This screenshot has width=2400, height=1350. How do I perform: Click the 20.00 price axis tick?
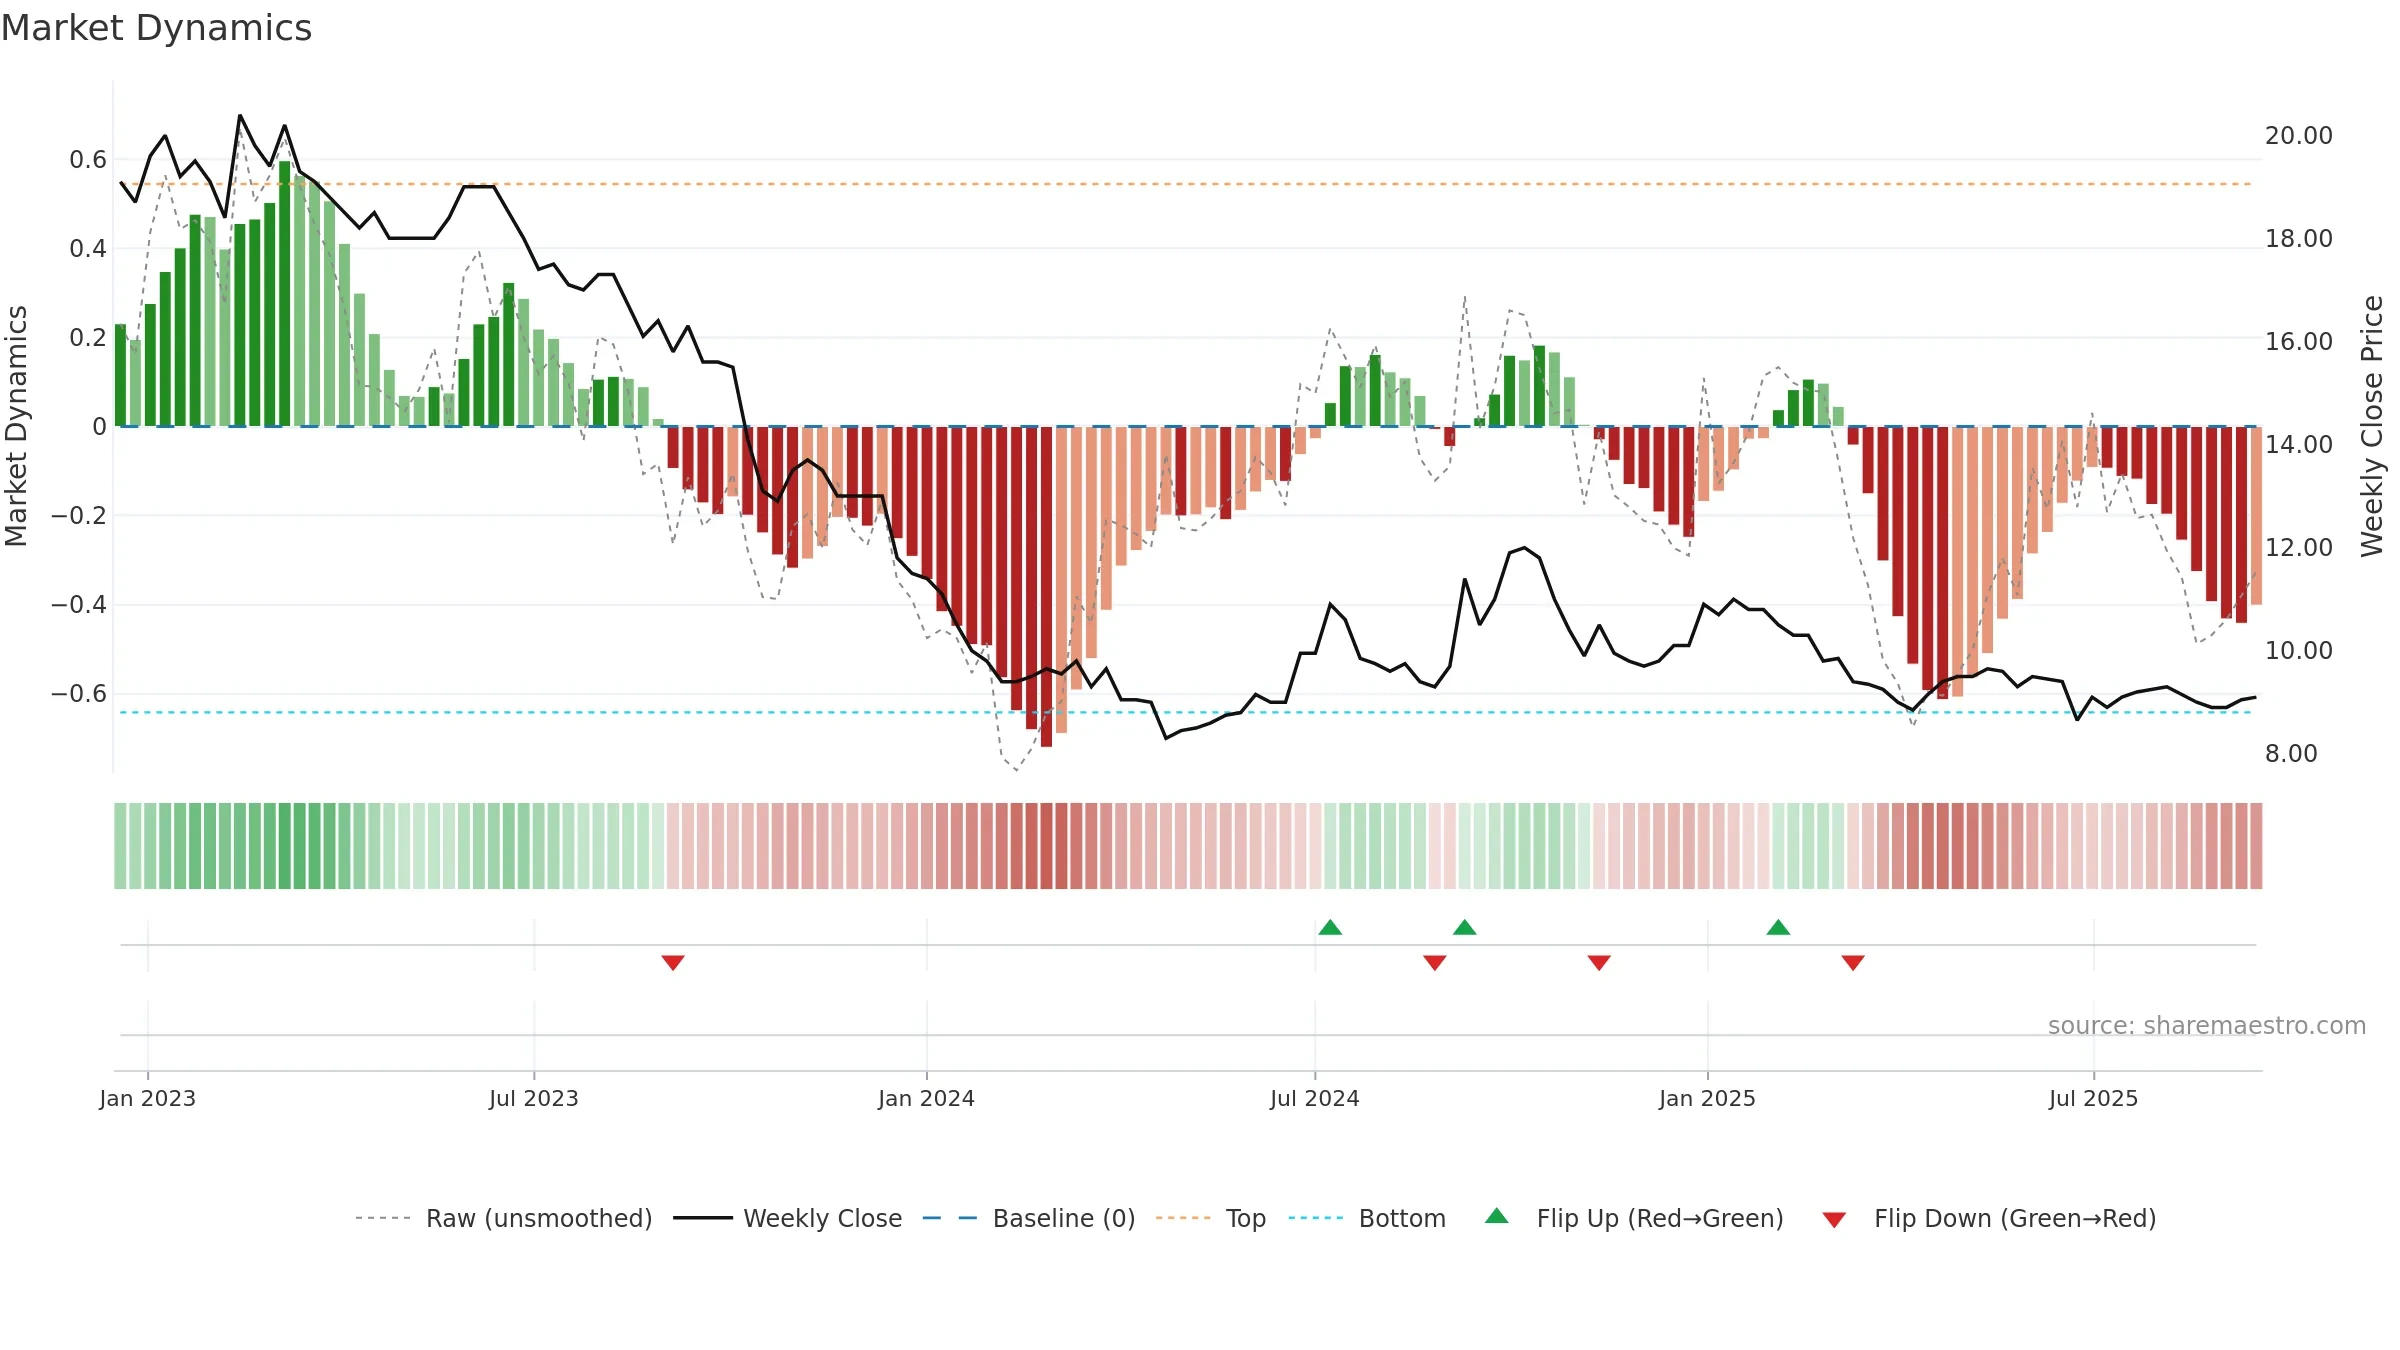click(2299, 135)
